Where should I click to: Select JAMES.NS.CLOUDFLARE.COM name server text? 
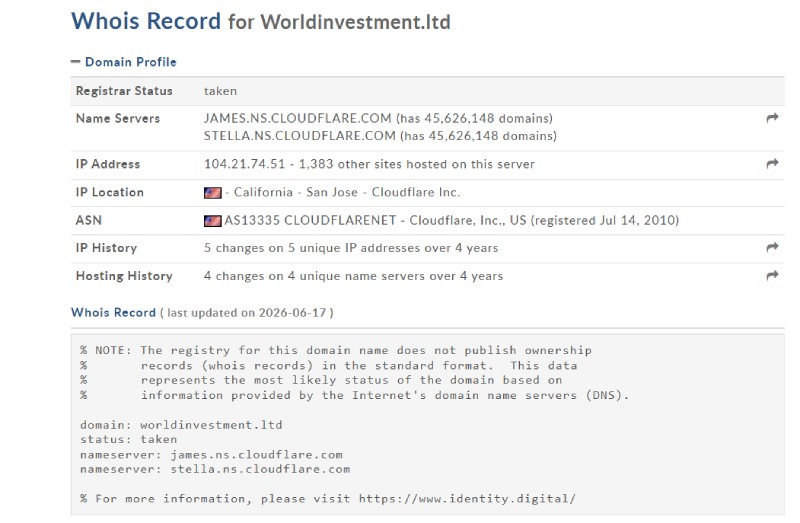[297, 118]
